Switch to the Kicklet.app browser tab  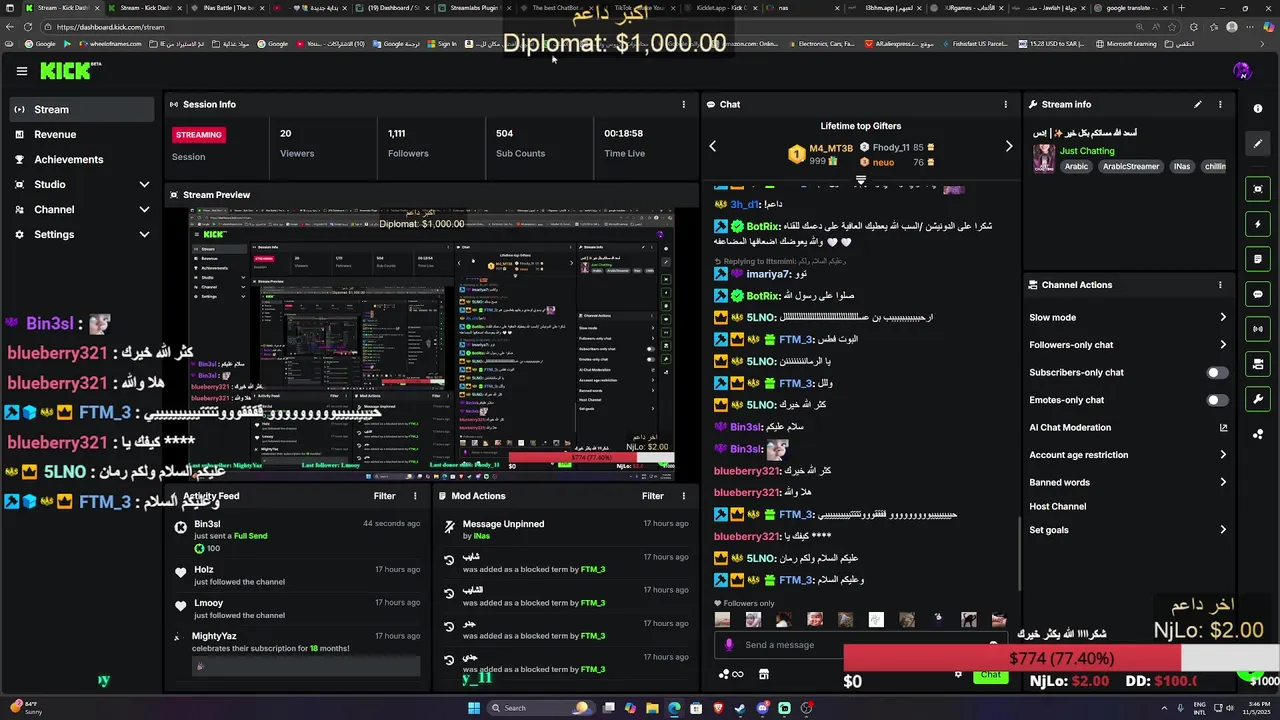719,8
